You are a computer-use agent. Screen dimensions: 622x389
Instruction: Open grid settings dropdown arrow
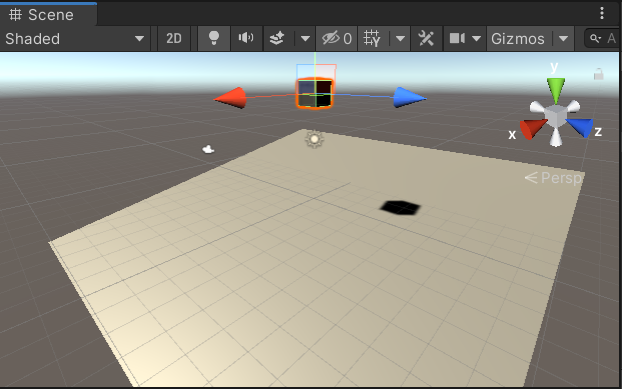(x=400, y=39)
